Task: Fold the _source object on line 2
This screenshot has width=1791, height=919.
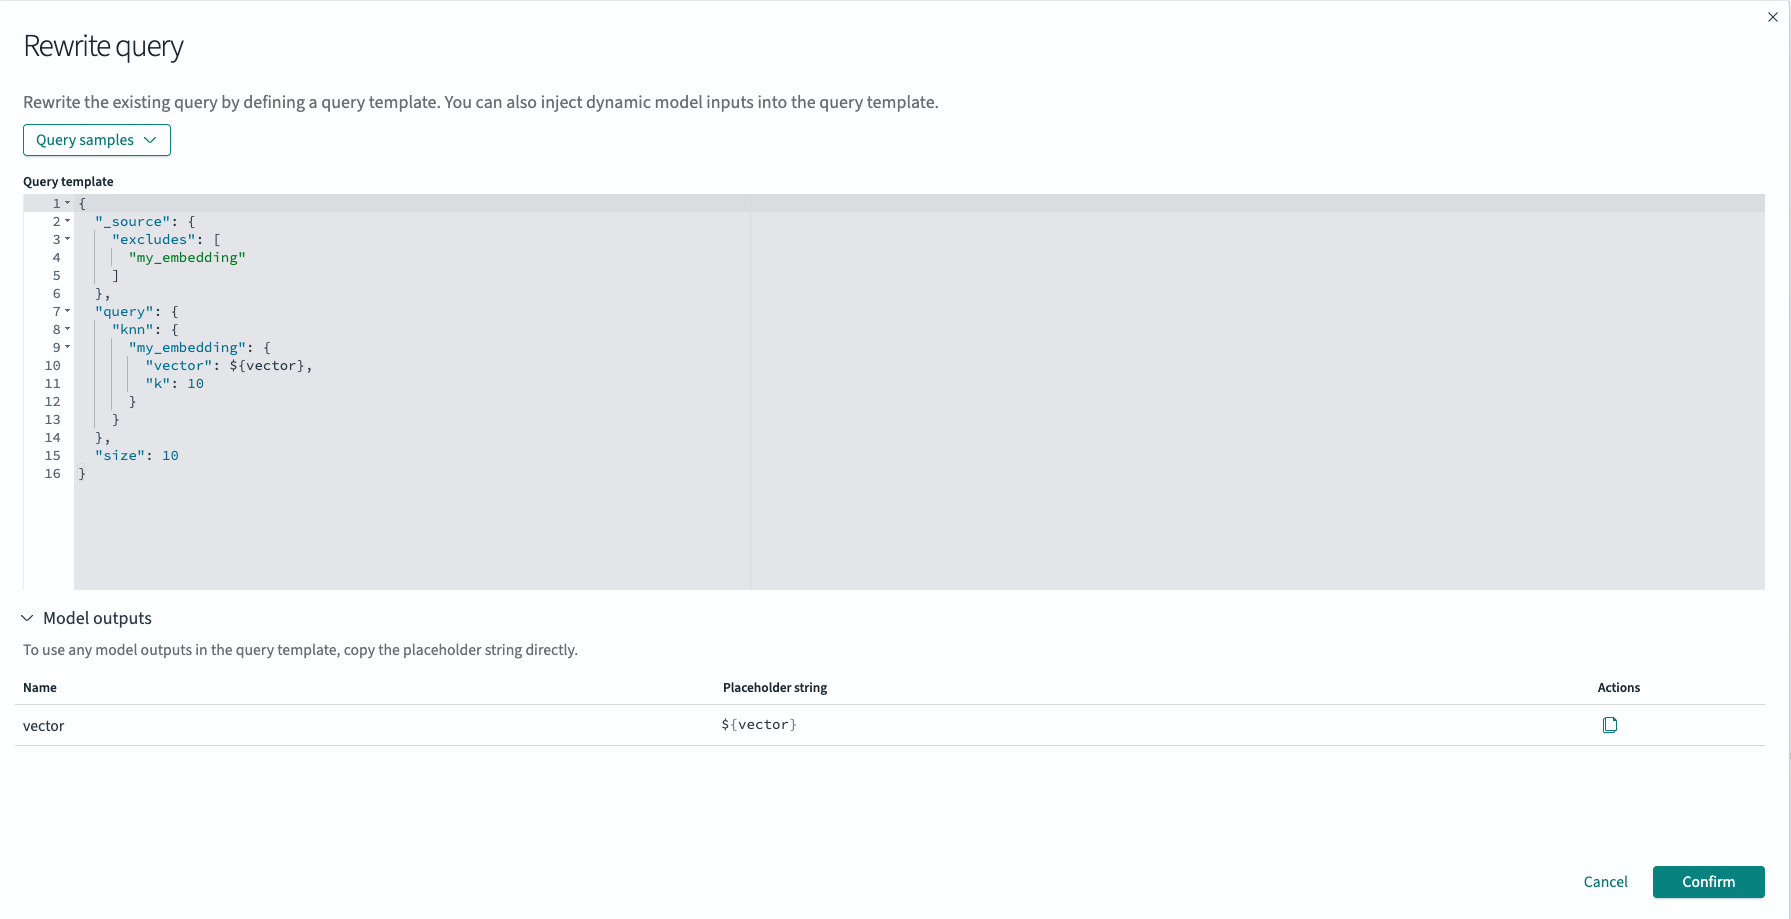Action: pos(68,220)
